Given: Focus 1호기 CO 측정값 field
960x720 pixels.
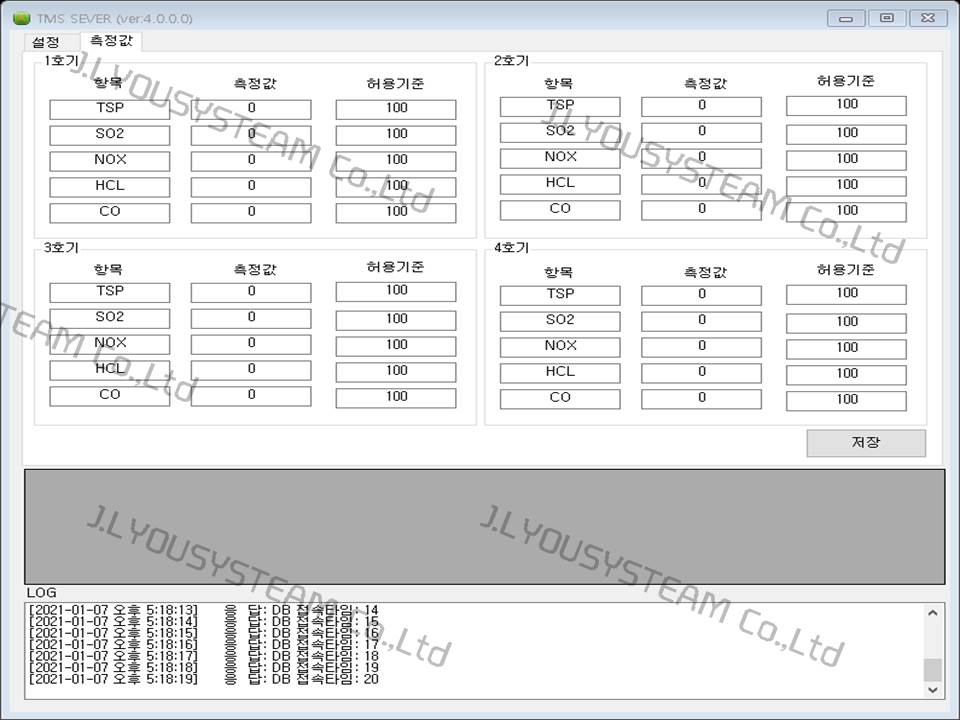Looking at the screenshot, I should pos(251,212).
